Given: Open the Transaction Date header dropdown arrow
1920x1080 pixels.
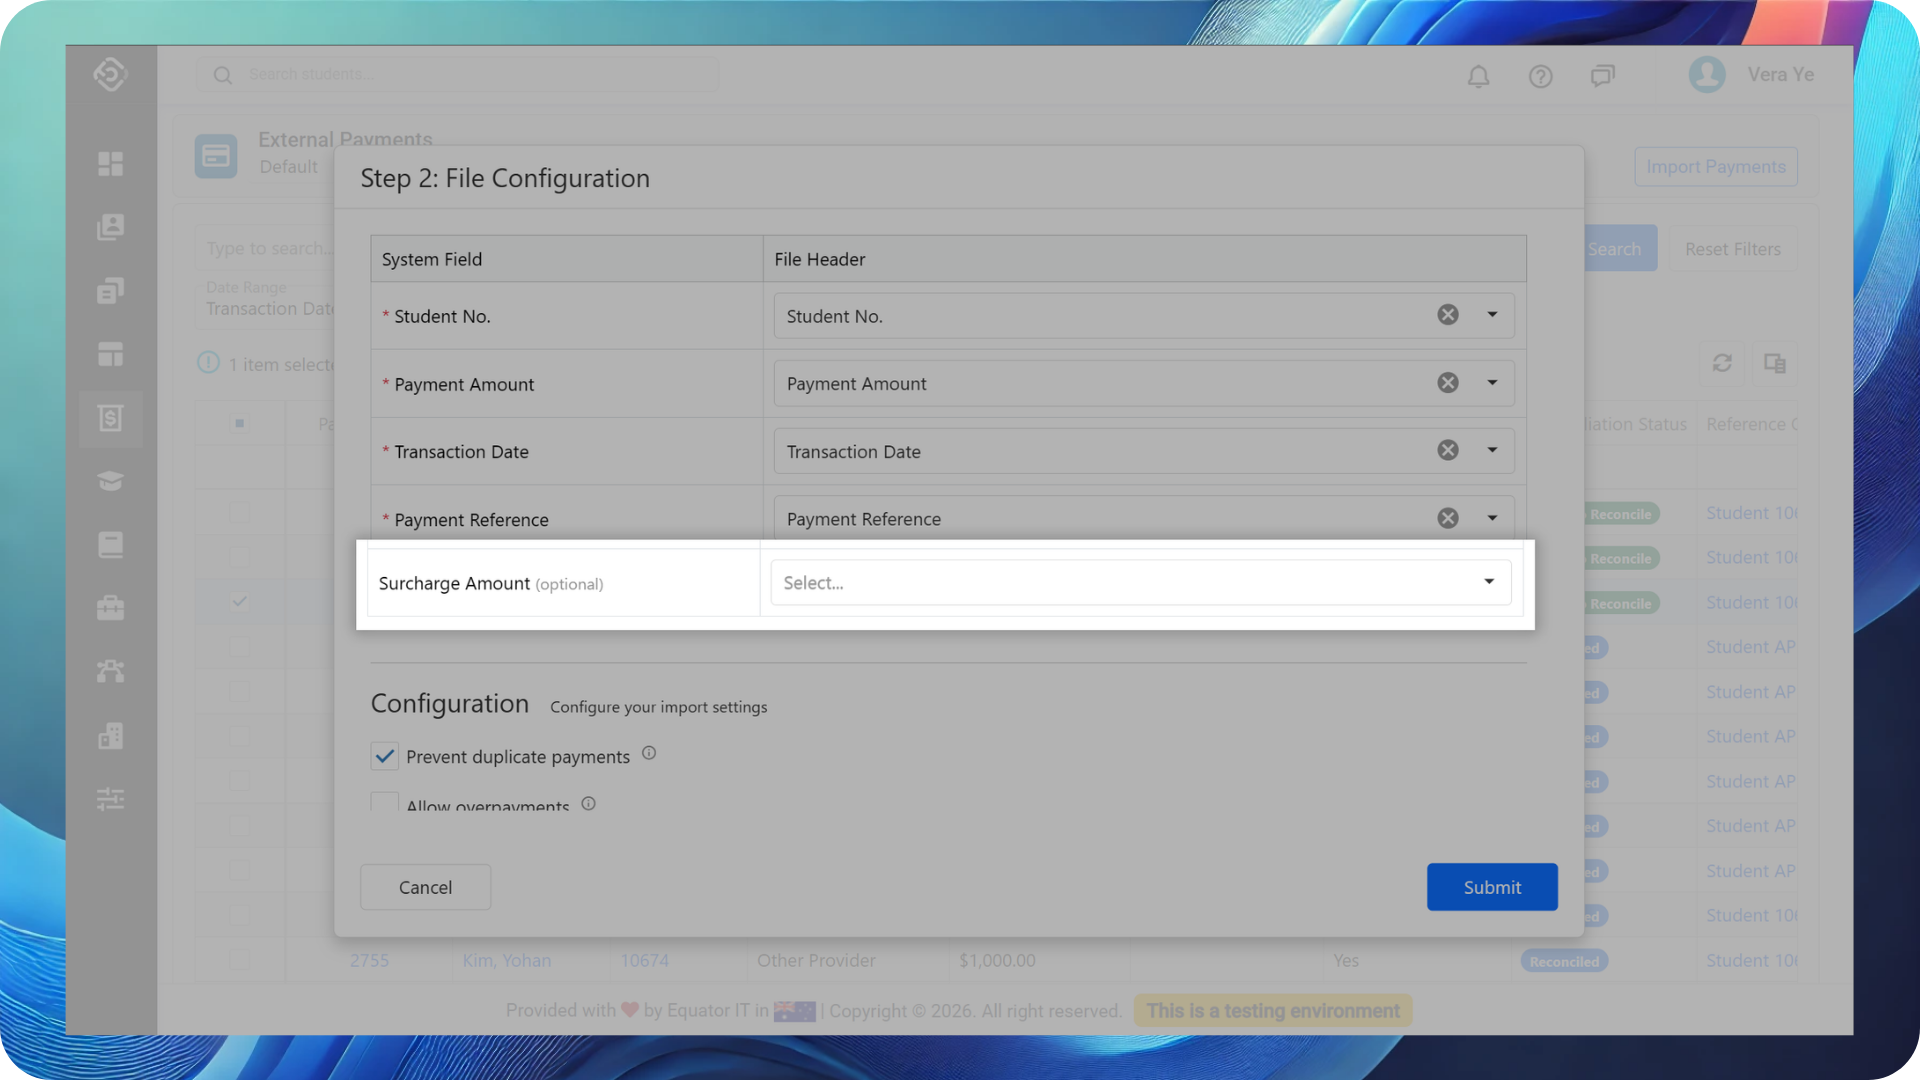Looking at the screenshot, I should tap(1492, 451).
